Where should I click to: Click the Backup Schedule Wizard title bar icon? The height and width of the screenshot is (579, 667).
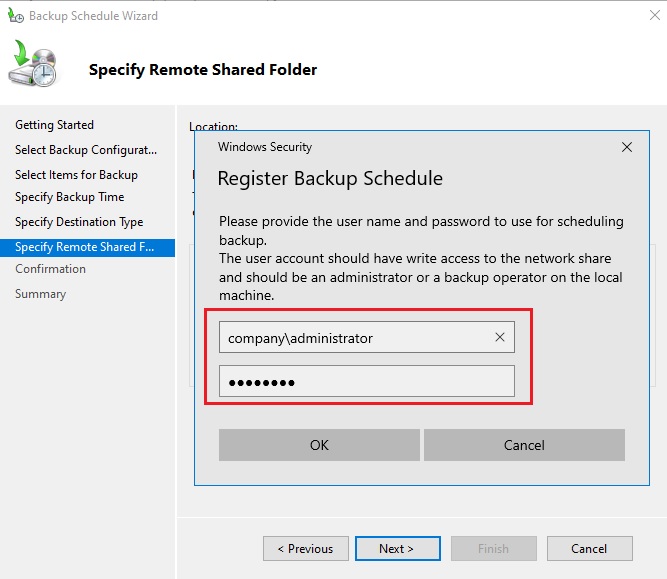pyautogui.click(x=15, y=16)
